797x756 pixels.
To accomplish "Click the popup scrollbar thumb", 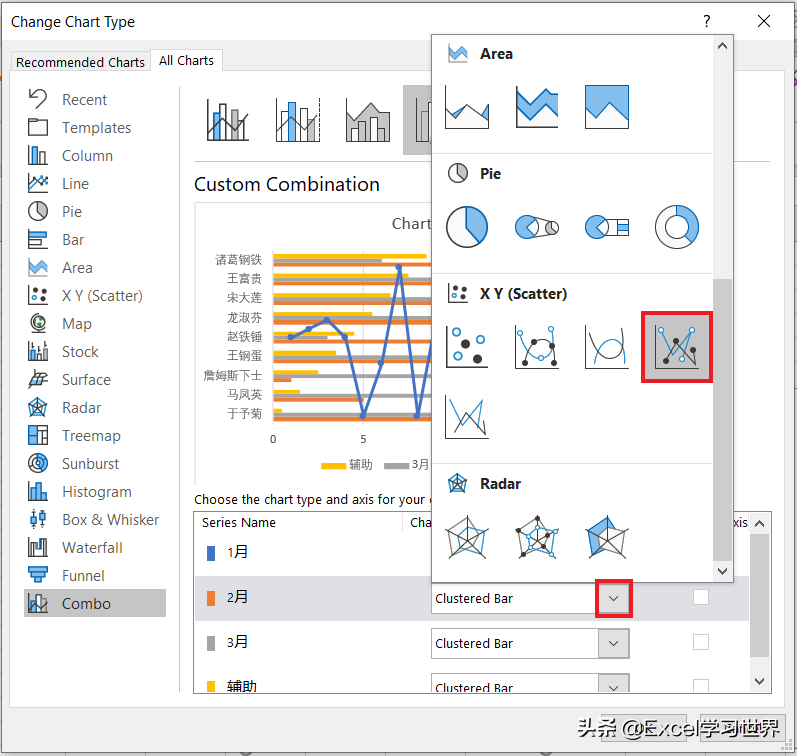I will point(722,419).
